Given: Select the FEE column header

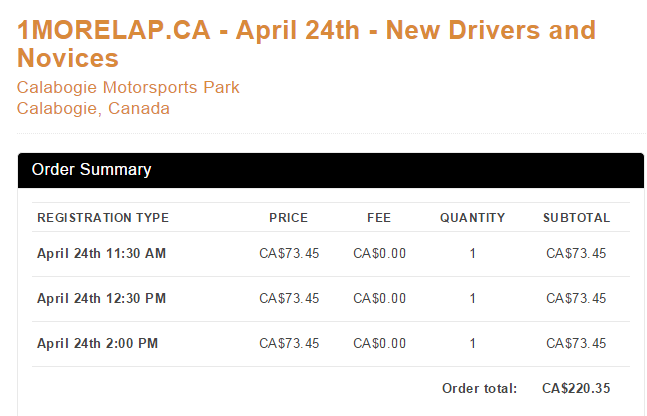Looking at the screenshot, I should [x=379, y=217].
